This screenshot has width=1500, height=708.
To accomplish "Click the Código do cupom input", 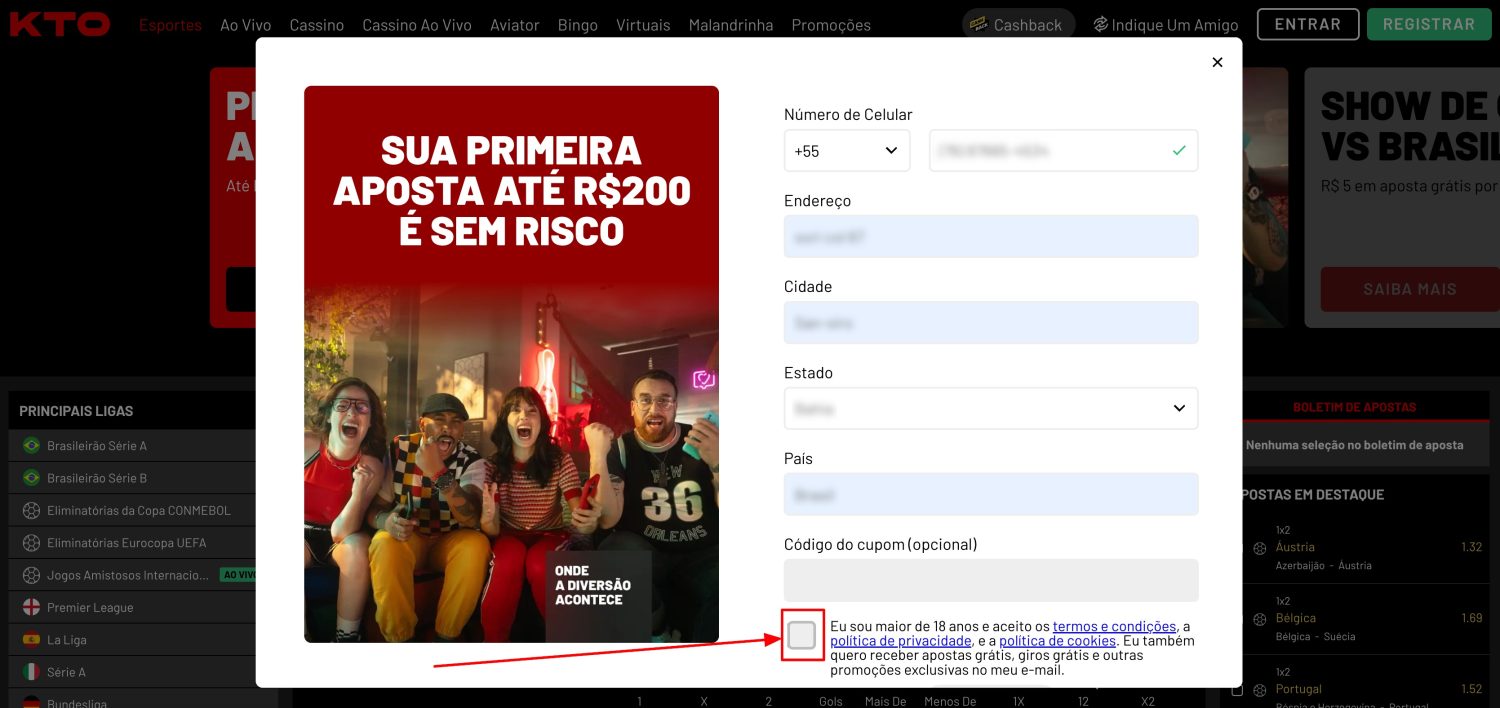I will [x=991, y=580].
